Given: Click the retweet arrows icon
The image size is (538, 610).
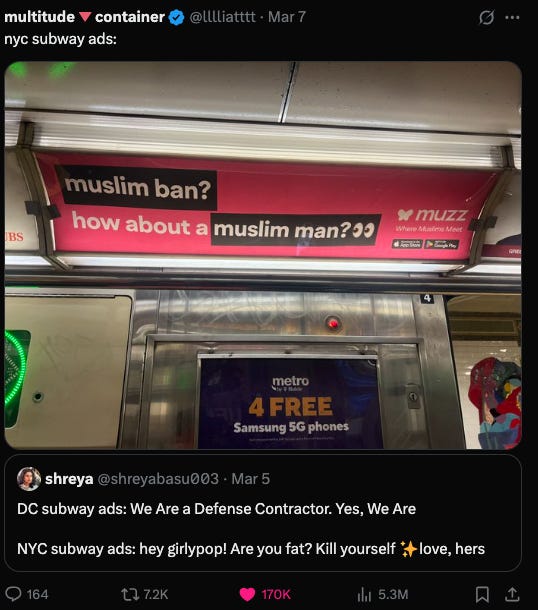Looking at the screenshot, I should click(129, 594).
